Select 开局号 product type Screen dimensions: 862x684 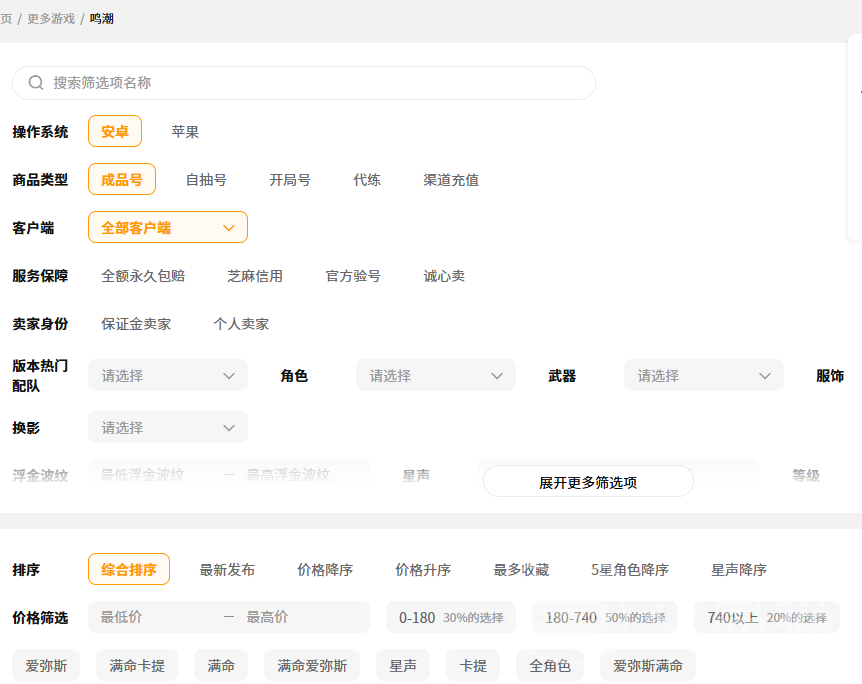coord(290,180)
